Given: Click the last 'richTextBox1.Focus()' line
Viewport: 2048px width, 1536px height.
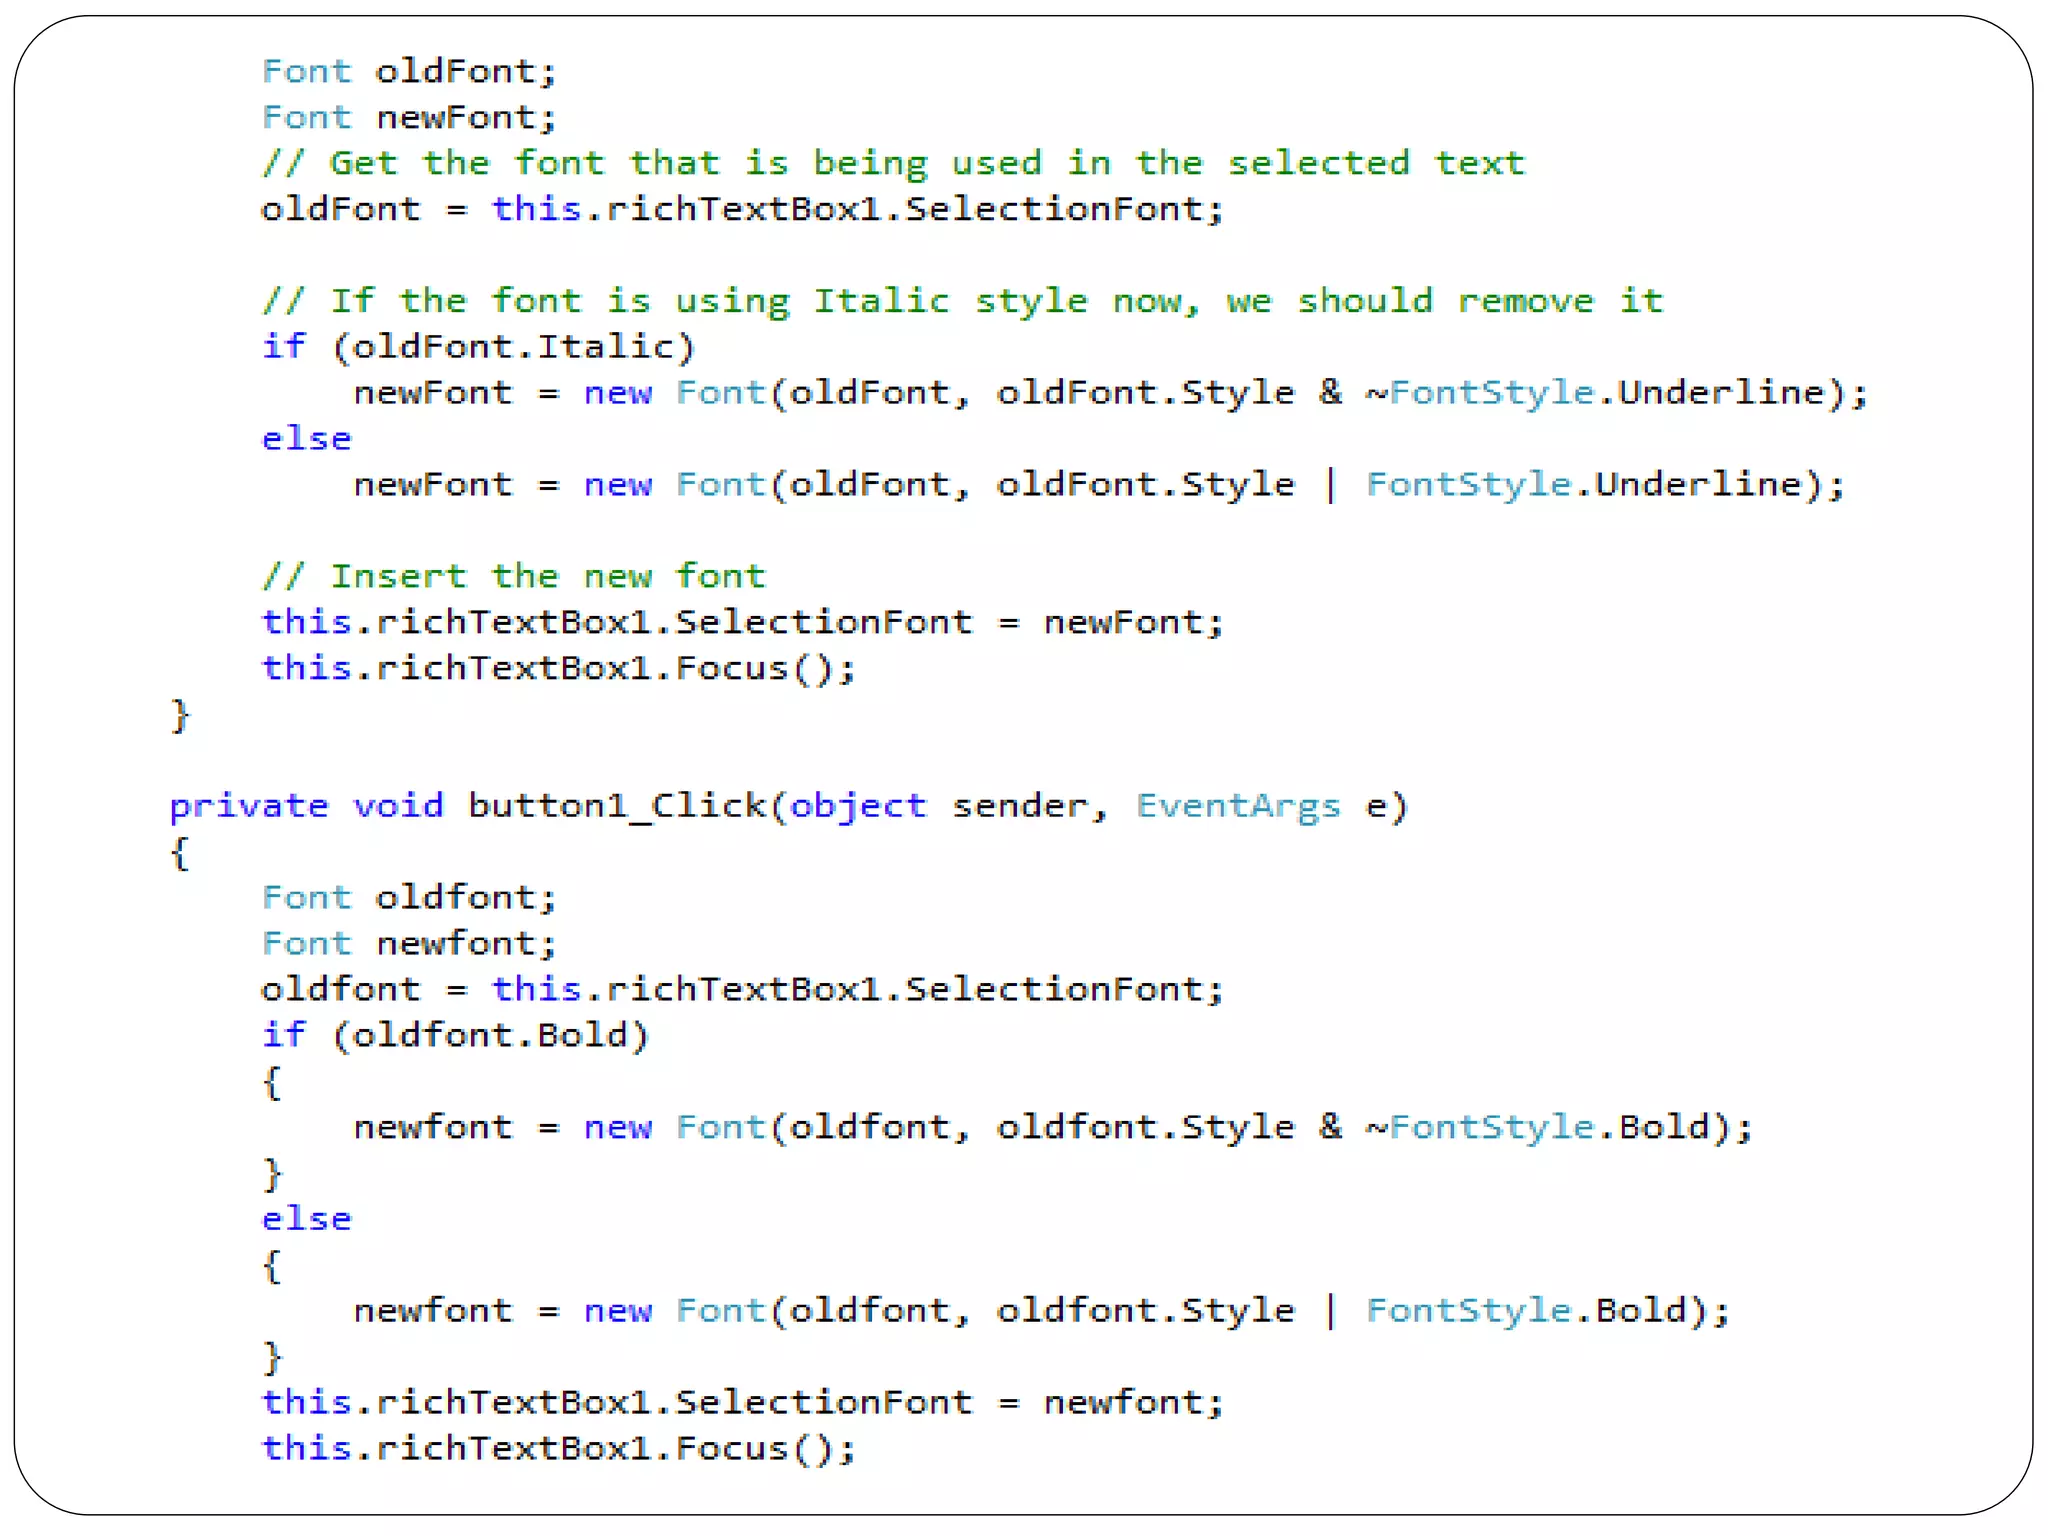Looking at the screenshot, I should tap(558, 1449).
